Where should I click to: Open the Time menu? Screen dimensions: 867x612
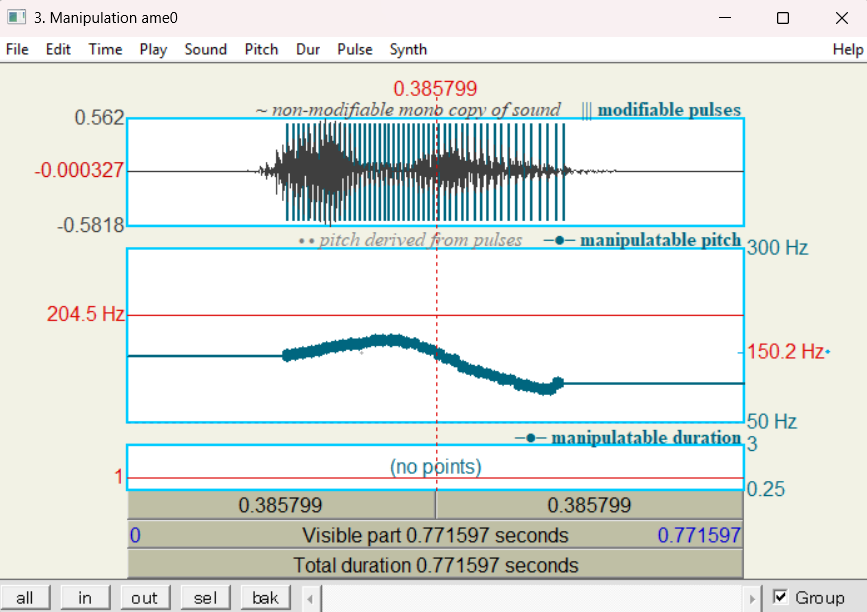[105, 50]
